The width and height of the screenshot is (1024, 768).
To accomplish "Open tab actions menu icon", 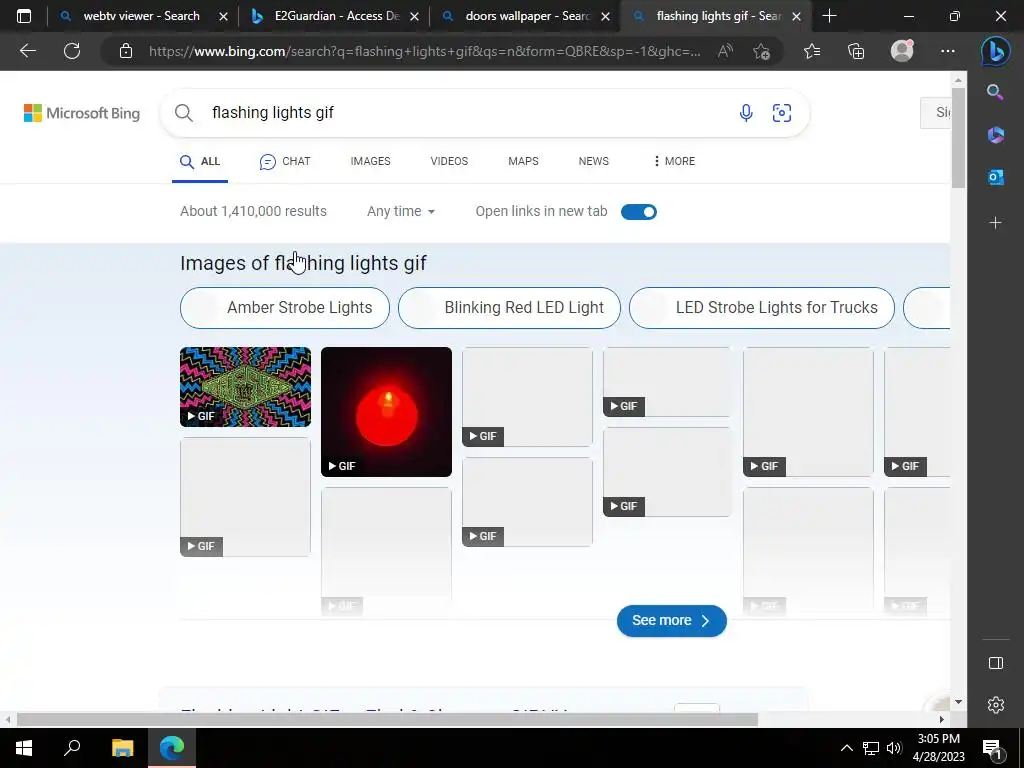I will click(x=24, y=16).
